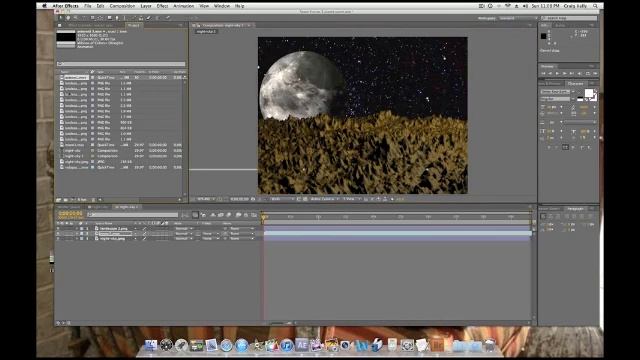
Task: Select the Rotation tool
Action: tap(84, 18)
